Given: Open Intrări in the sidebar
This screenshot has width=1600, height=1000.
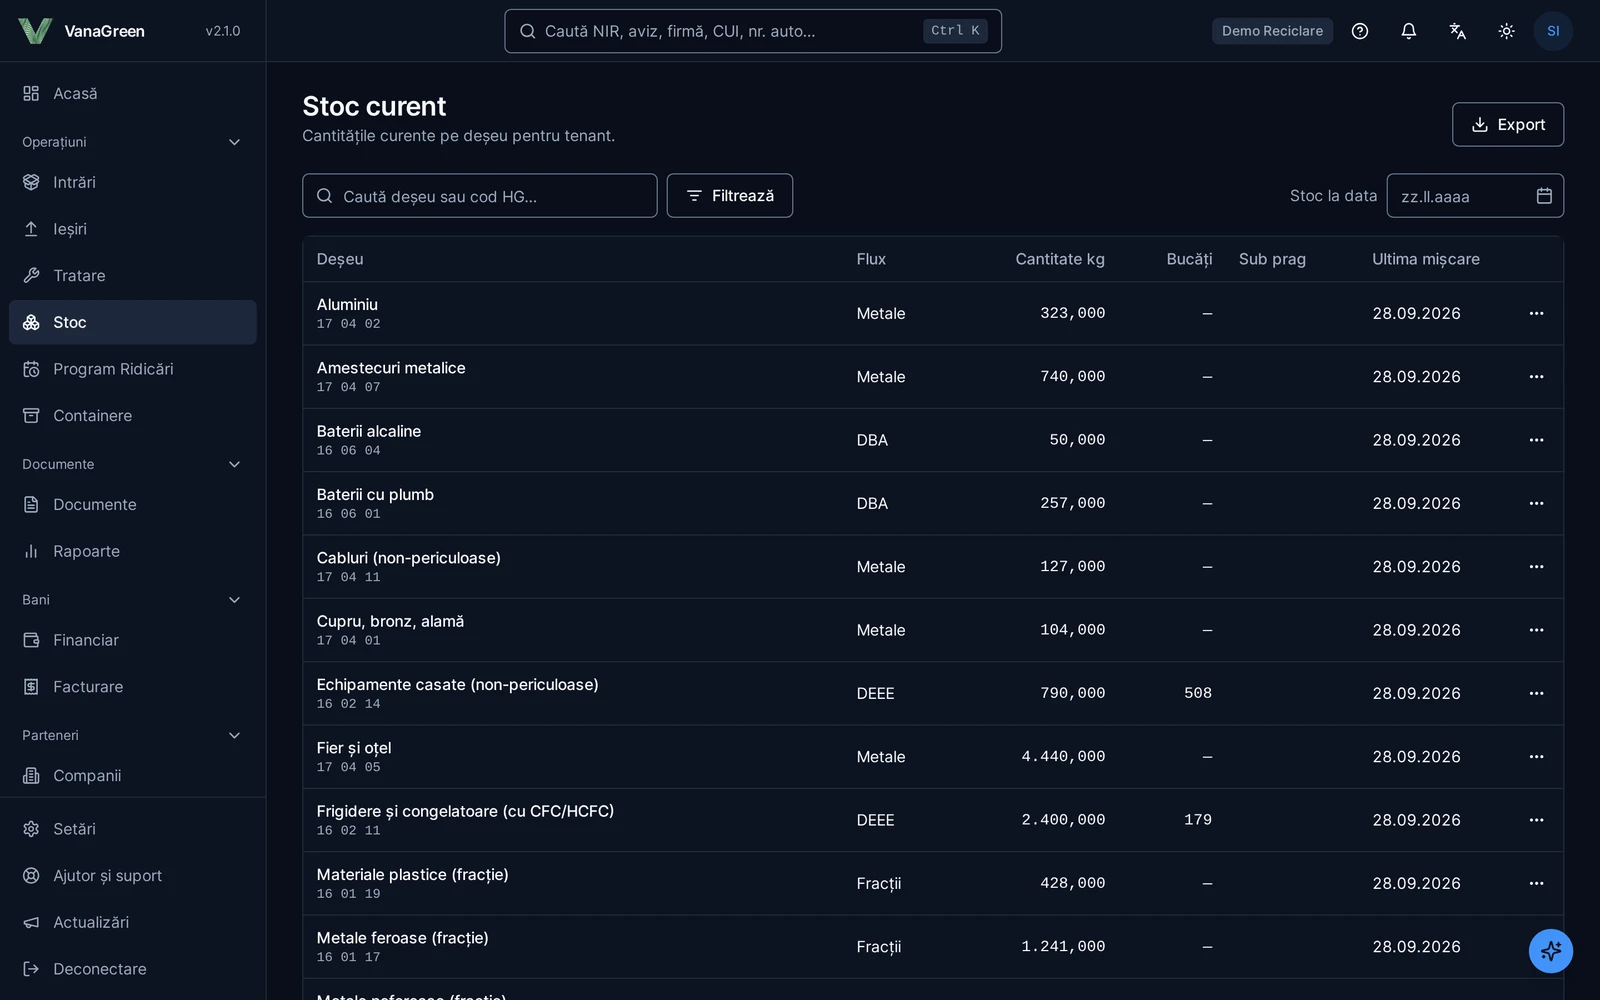Looking at the screenshot, I should pyautogui.click(x=132, y=182).
